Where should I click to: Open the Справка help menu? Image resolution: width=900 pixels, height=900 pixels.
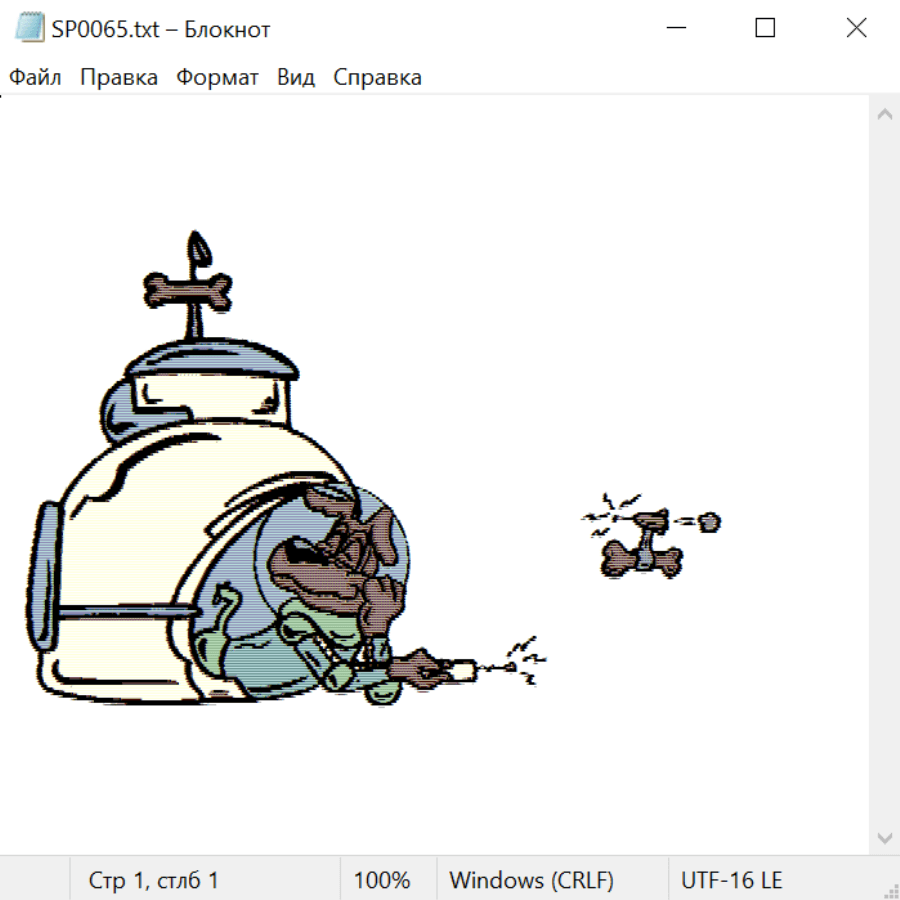(x=377, y=78)
